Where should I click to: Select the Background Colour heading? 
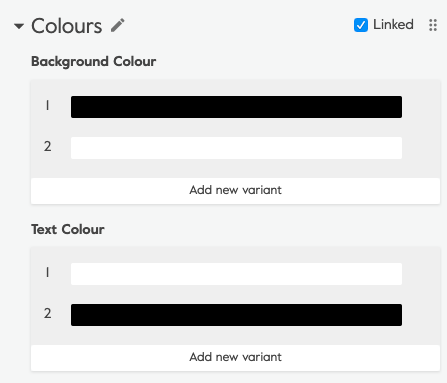(x=94, y=62)
